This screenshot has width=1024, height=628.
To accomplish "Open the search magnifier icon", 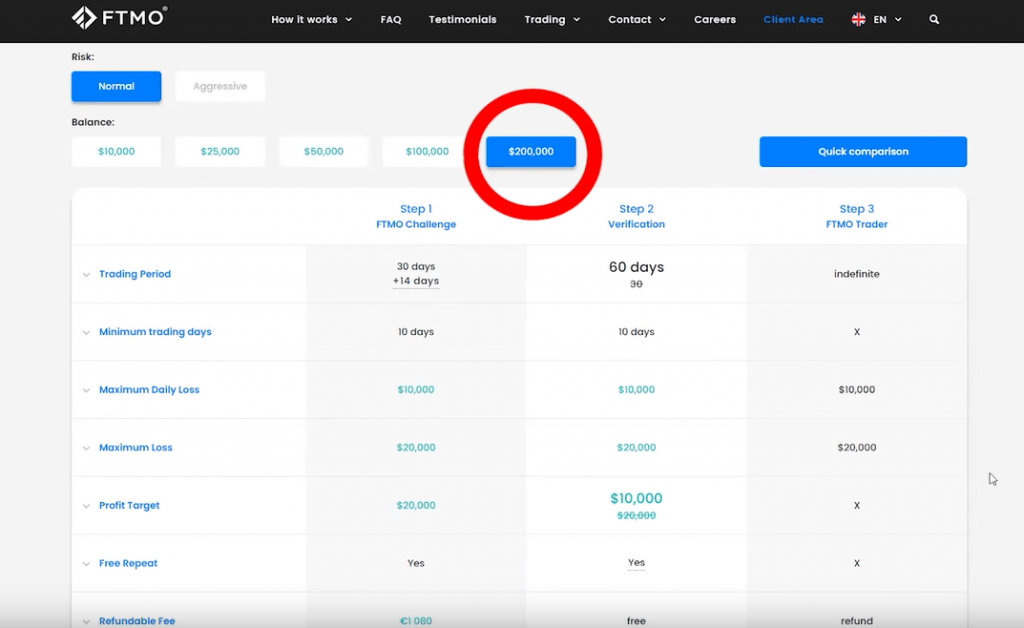I will (x=934, y=19).
